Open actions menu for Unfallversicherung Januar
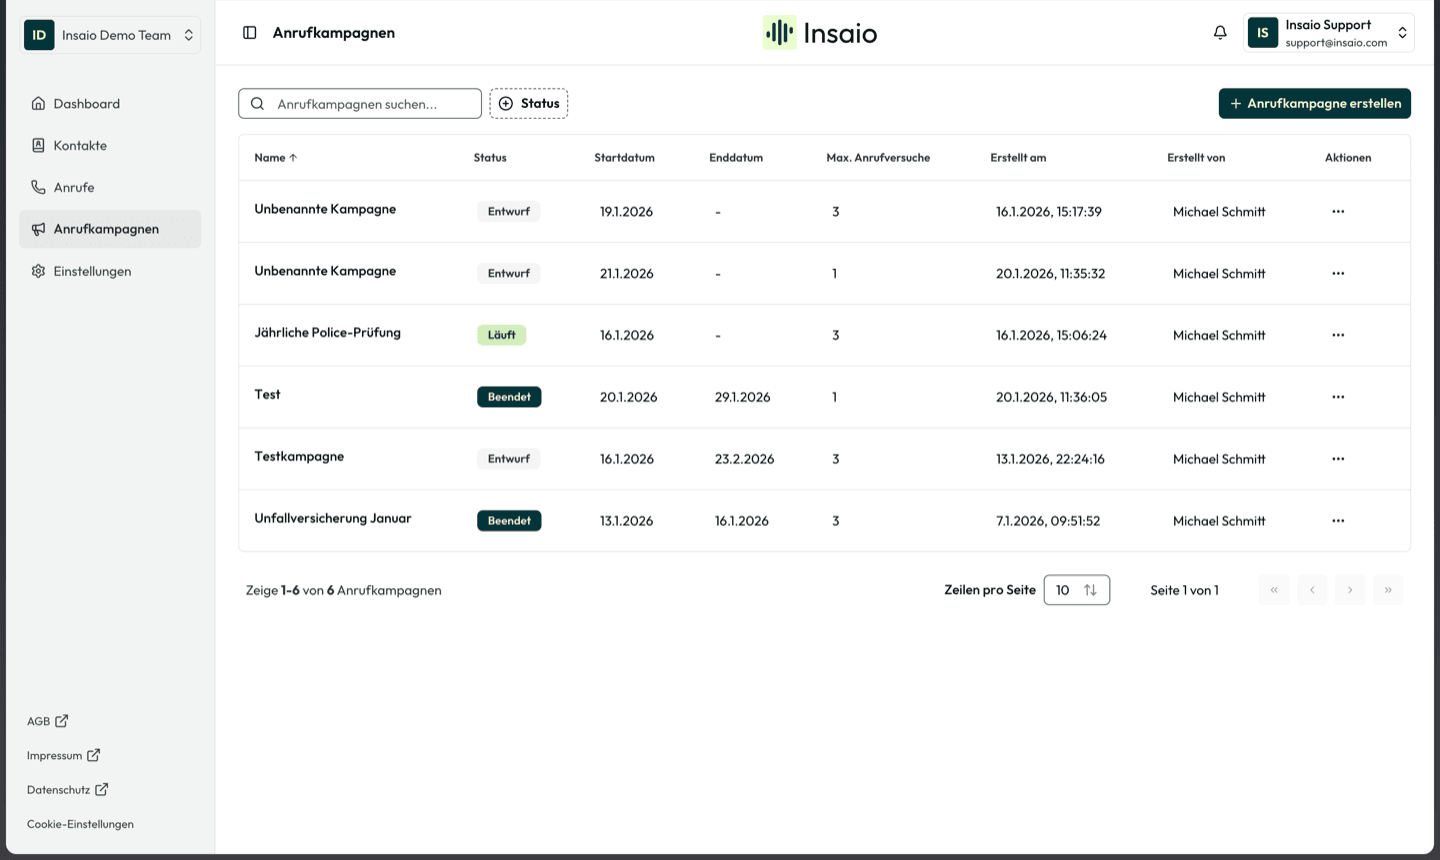 (x=1338, y=521)
